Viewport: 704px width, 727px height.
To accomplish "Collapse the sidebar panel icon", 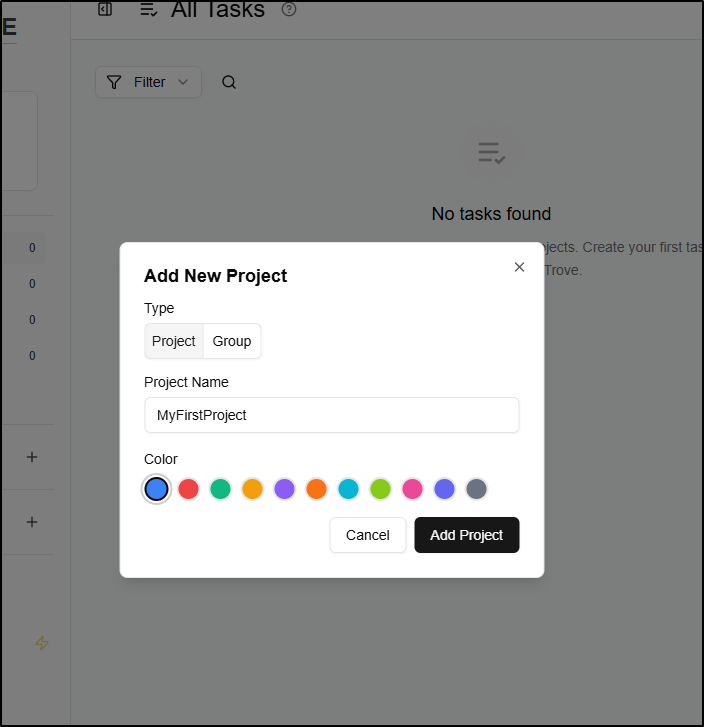I will click(105, 9).
